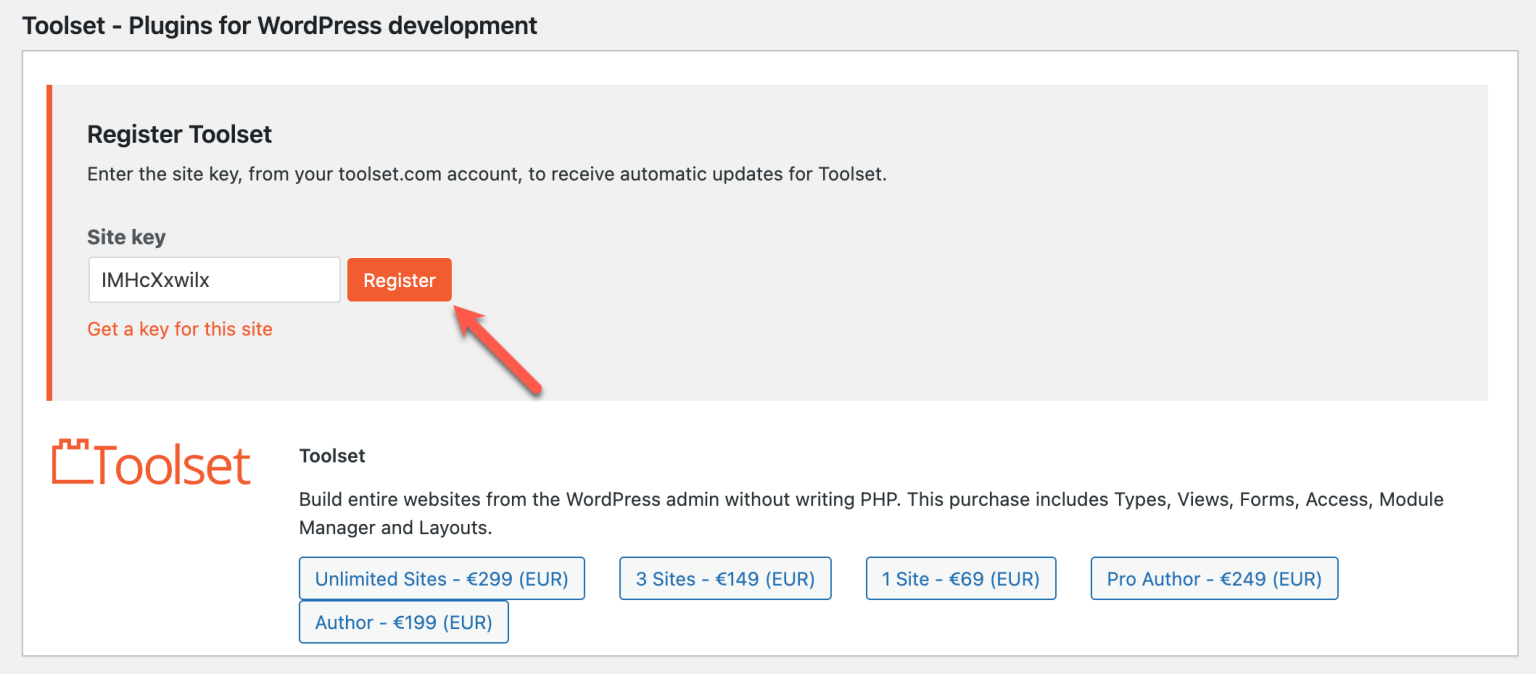This screenshot has height=674, width=1536.
Task: Choose the Author - €199 plan
Action: 403,622
